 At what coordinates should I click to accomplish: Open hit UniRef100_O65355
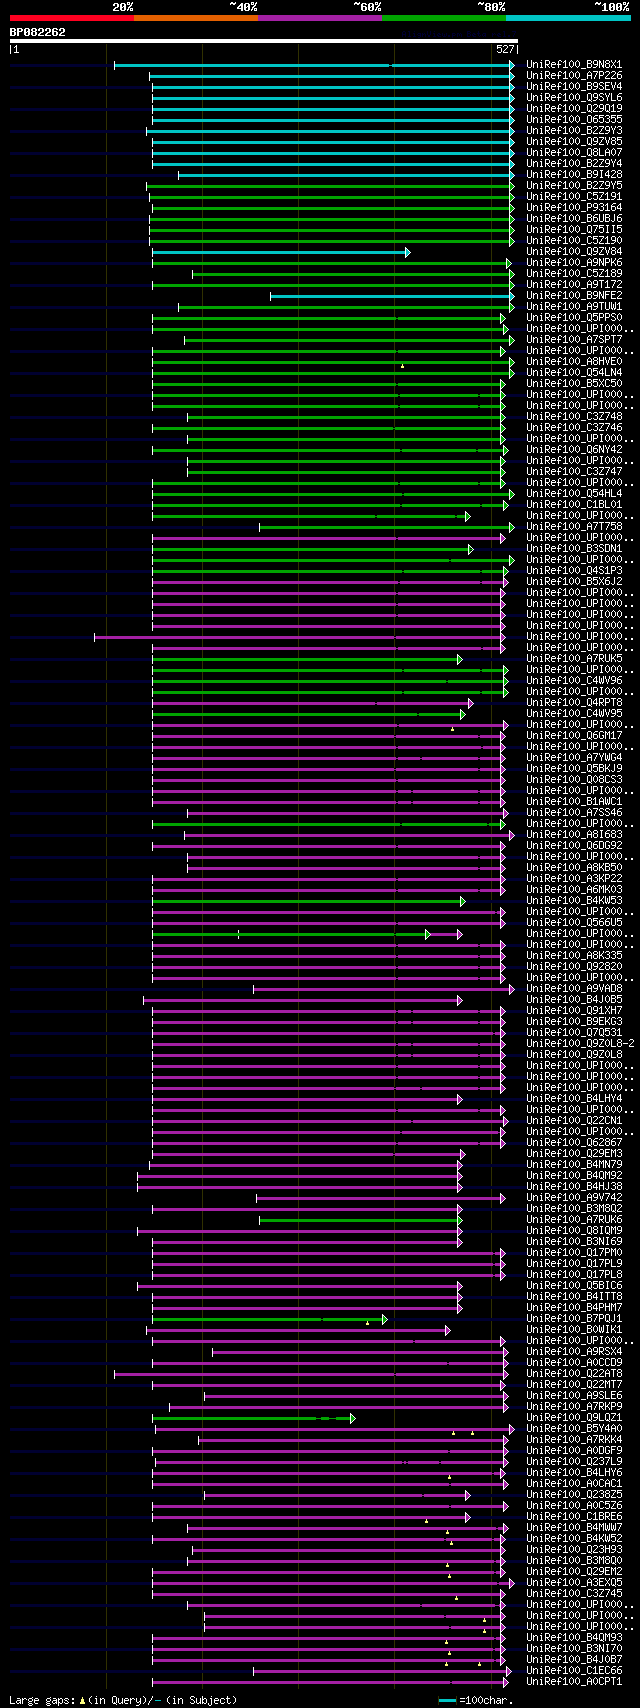click(574, 120)
